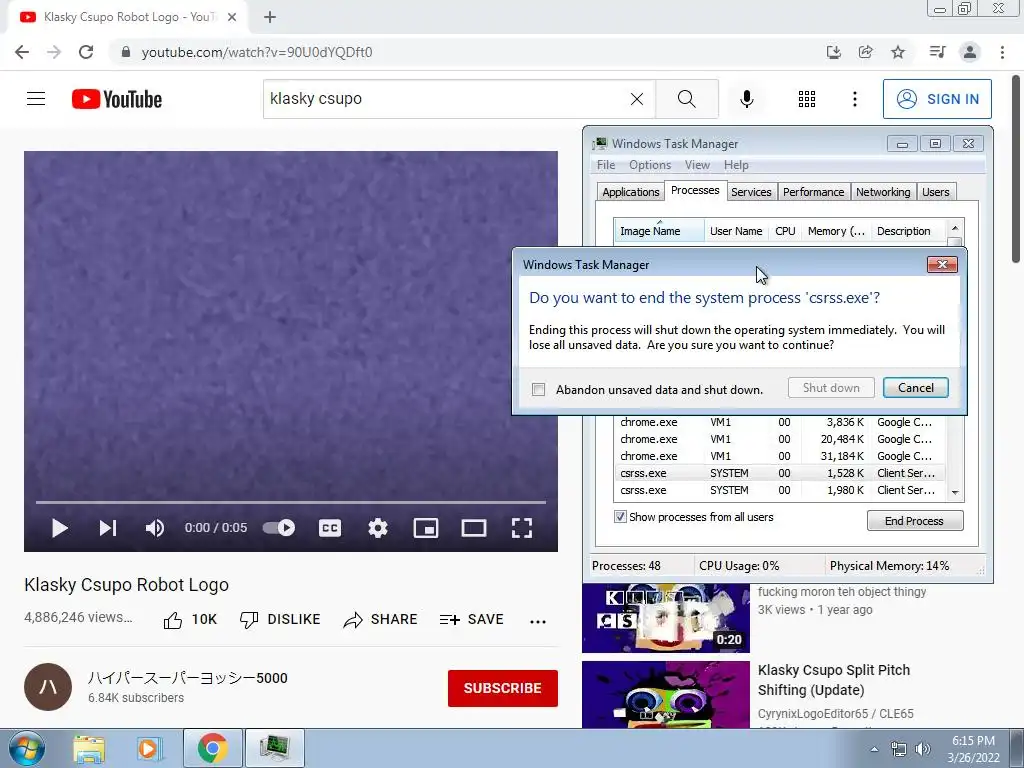The height and width of the screenshot is (768, 1024).
Task: Seek on the video progress bar
Action: click(x=291, y=502)
